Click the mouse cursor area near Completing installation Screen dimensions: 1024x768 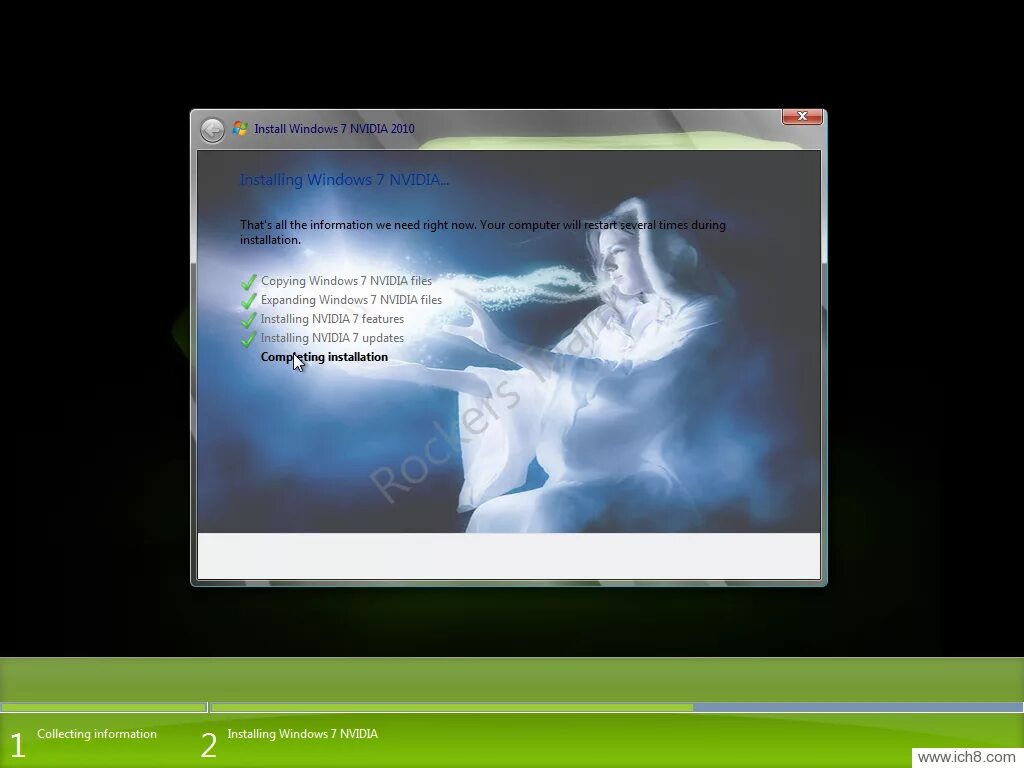pos(297,362)
